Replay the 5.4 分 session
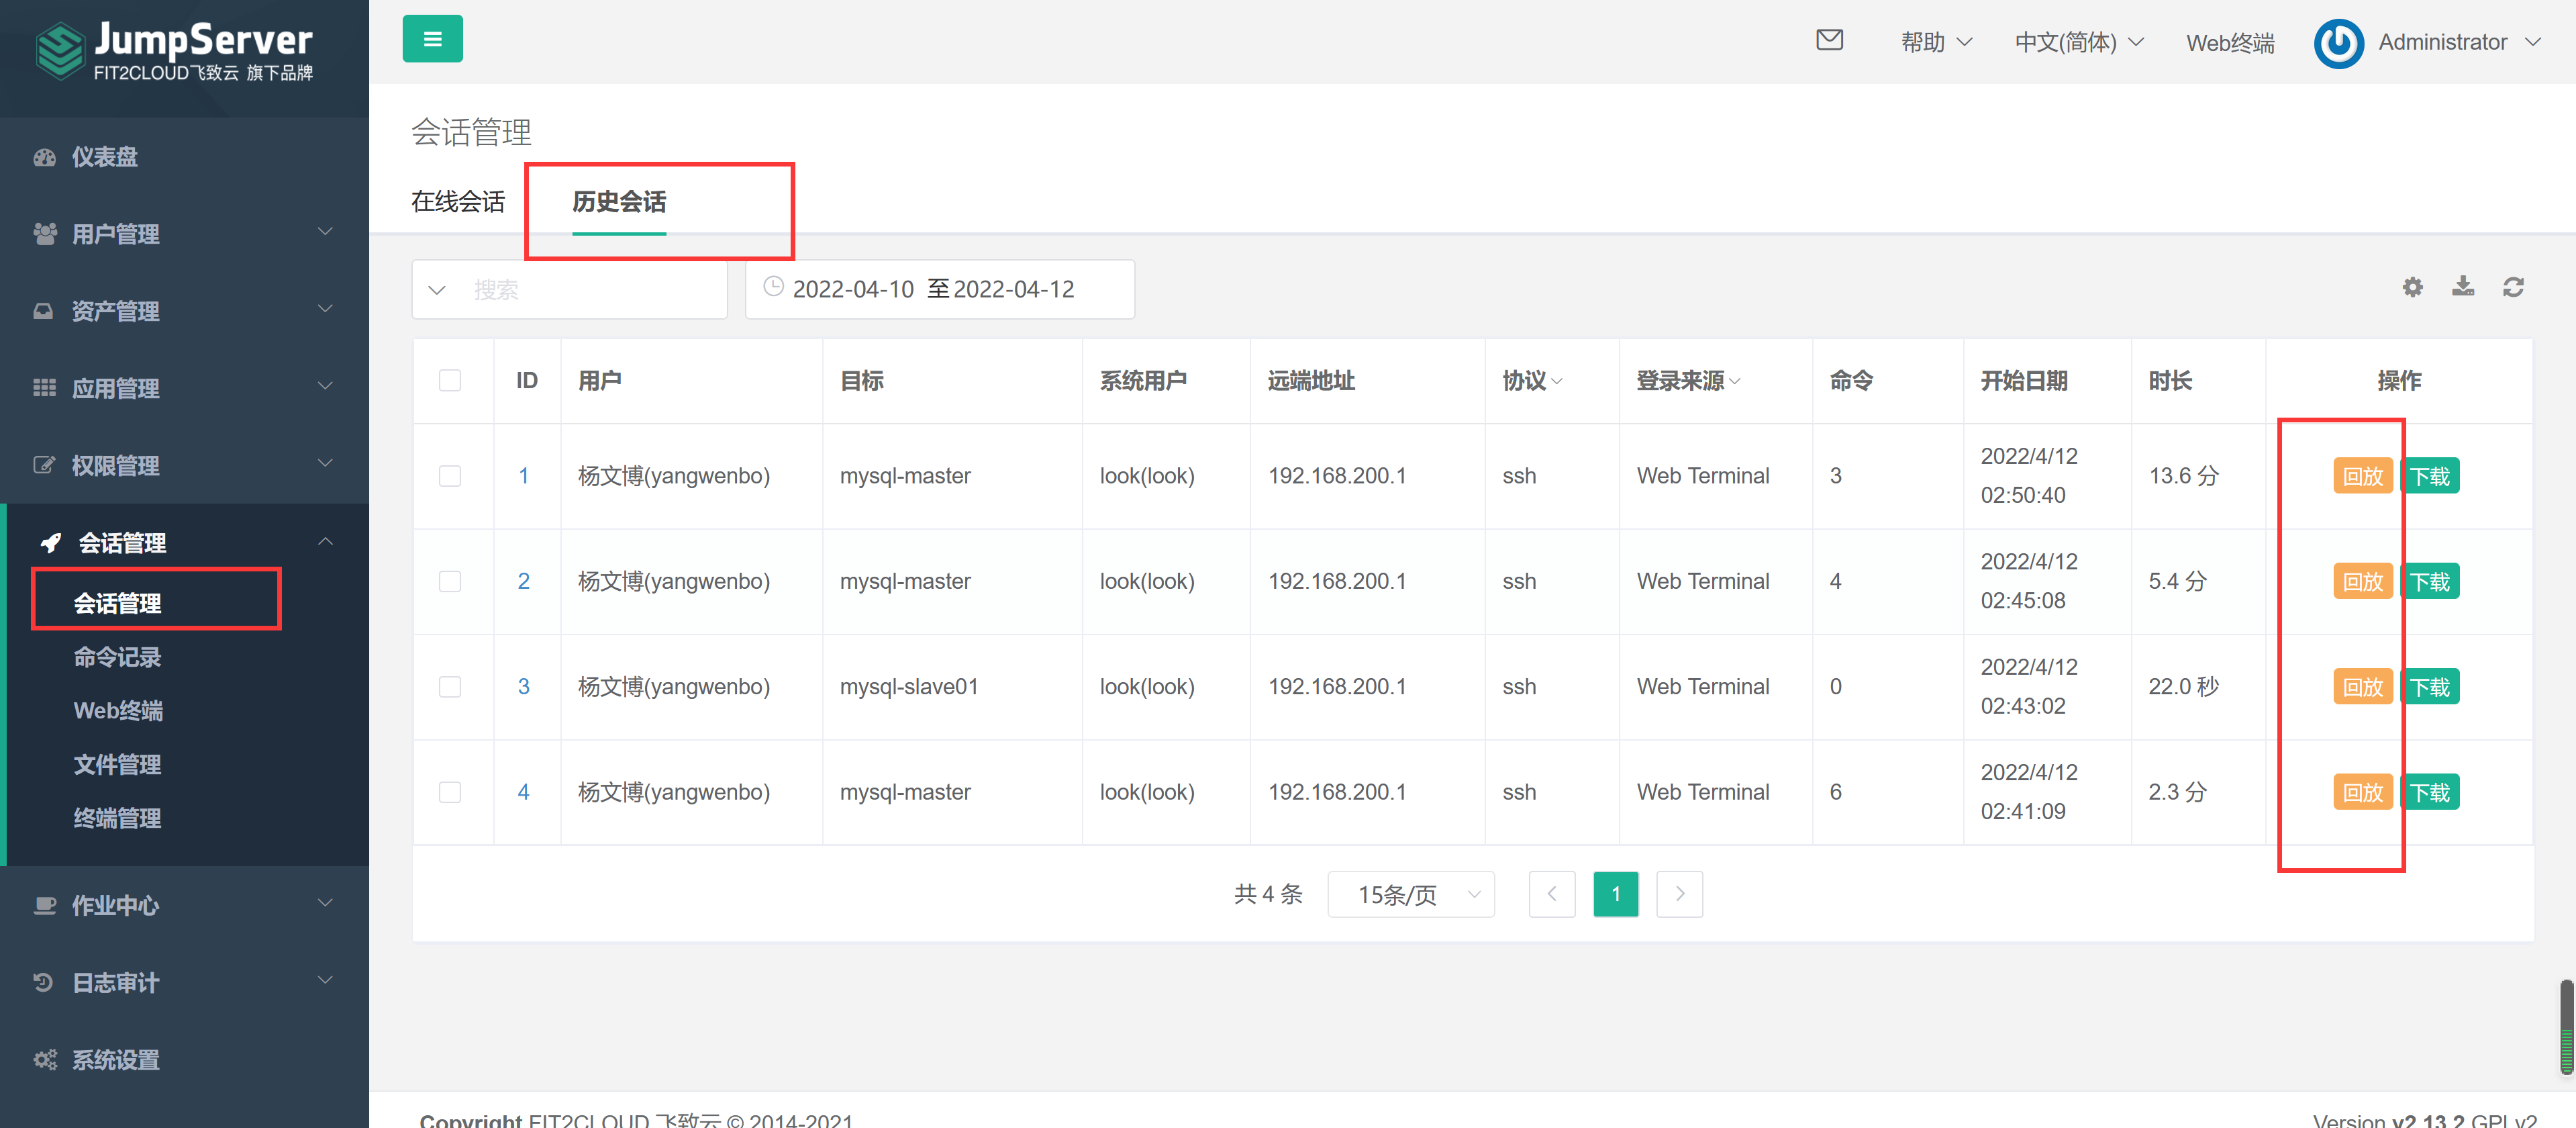The height and width of the screenshot is (1128, 2576). [2362, 582]
